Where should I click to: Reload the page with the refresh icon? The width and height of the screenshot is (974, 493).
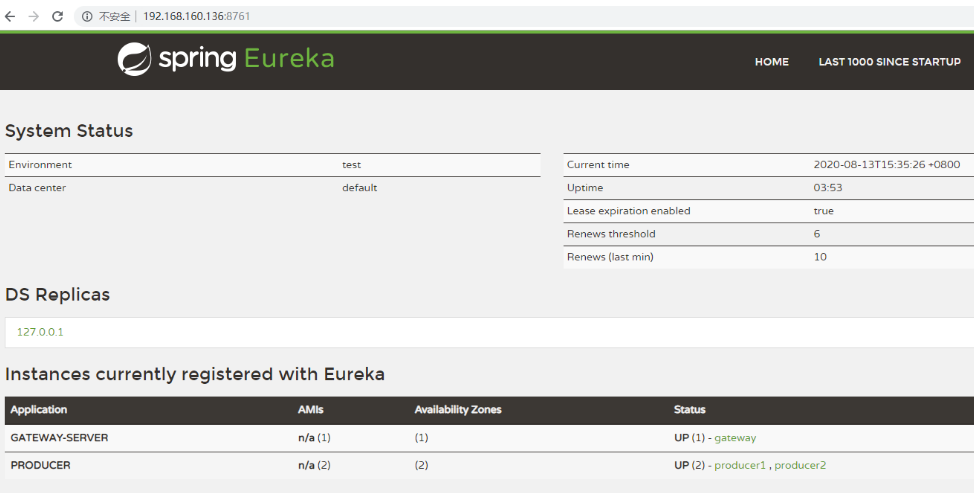57,16
